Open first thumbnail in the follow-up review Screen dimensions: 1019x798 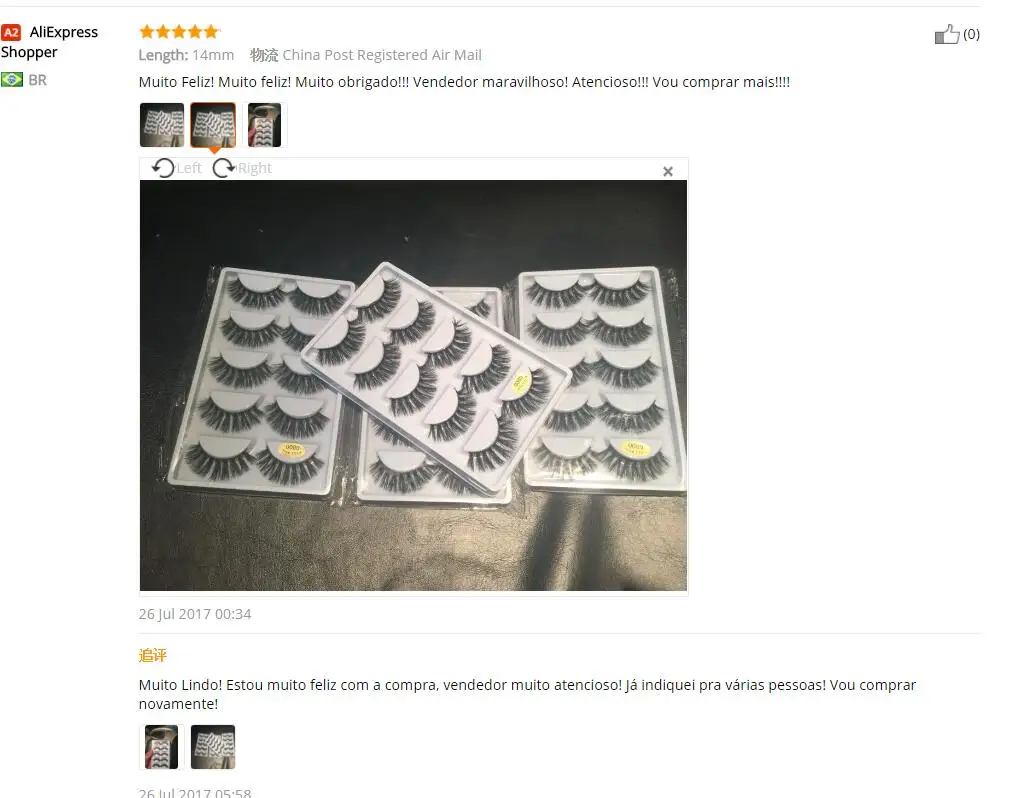click(161, 747)
